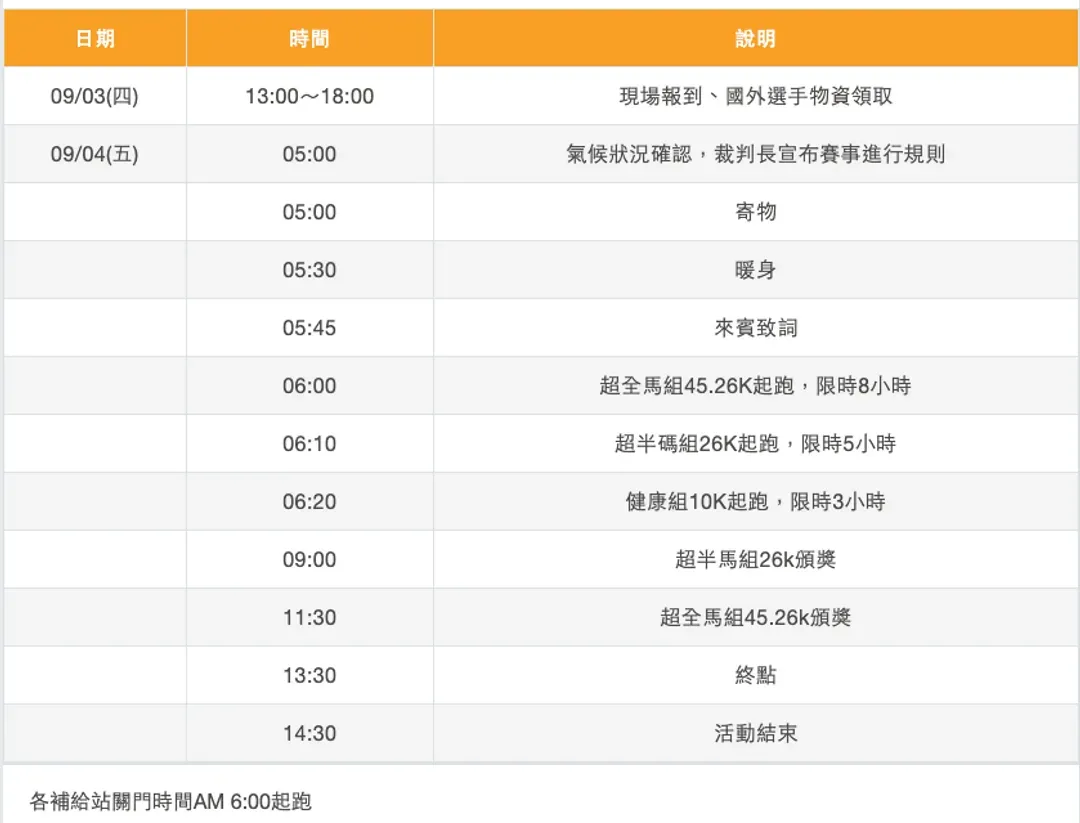Click 超半馬組26k頒獎 award entry
This screenshot has height=823, width=1080.
point(755,561)
